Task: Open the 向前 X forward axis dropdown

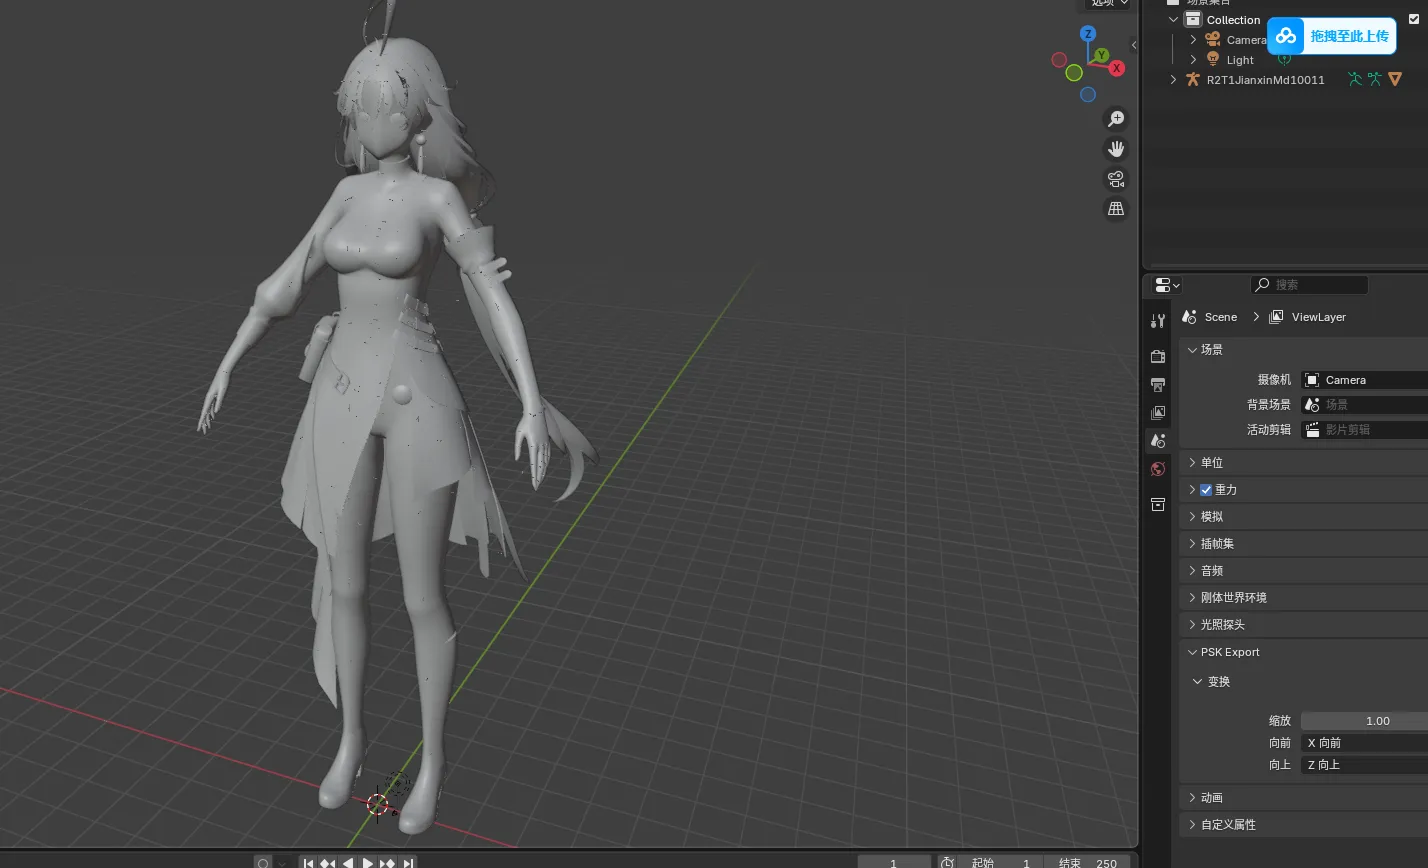Action: click(1364, 743)
